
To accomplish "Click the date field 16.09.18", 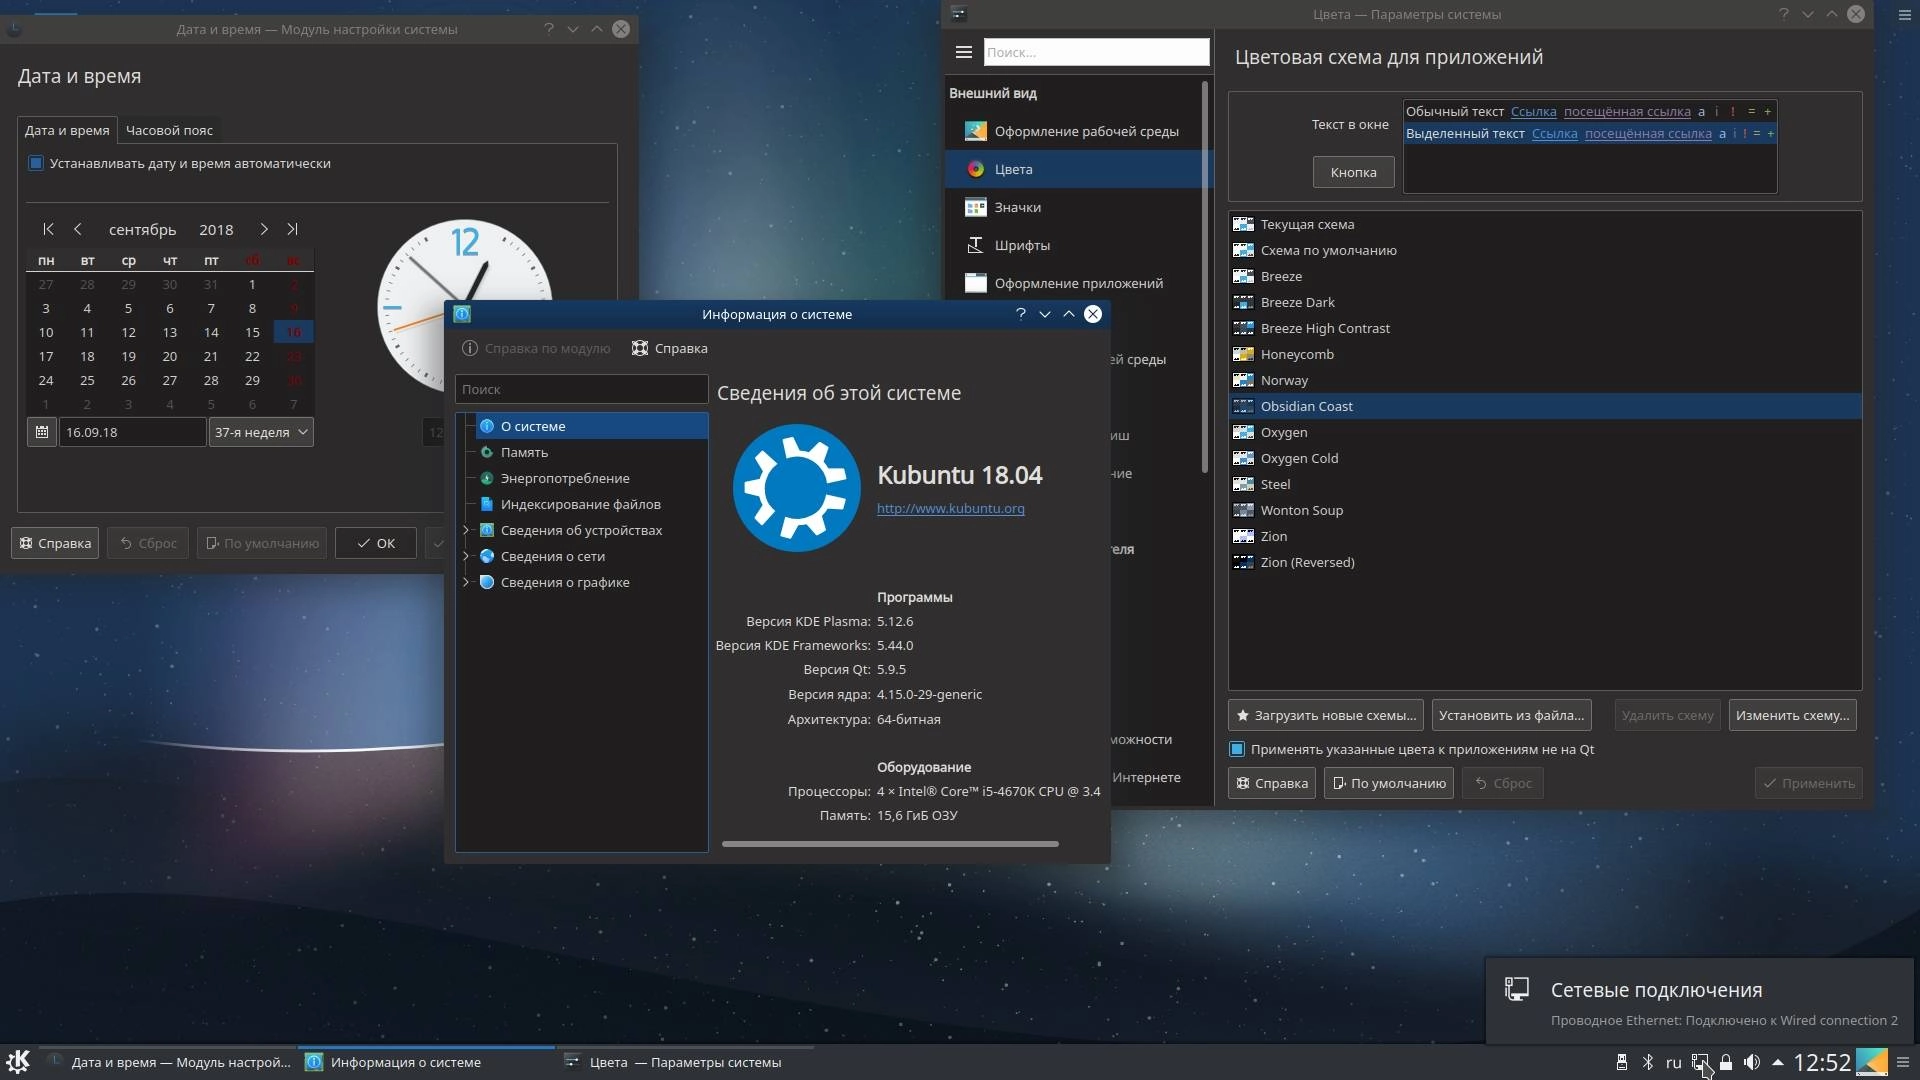I will click(x=132, y=432).
